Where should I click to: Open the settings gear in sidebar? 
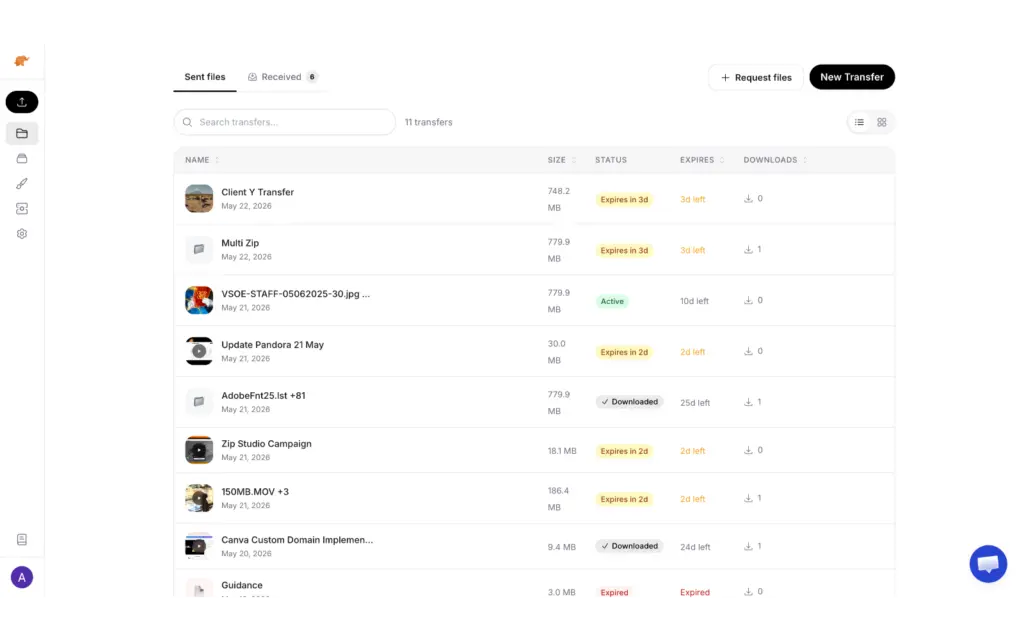[22, 234]
